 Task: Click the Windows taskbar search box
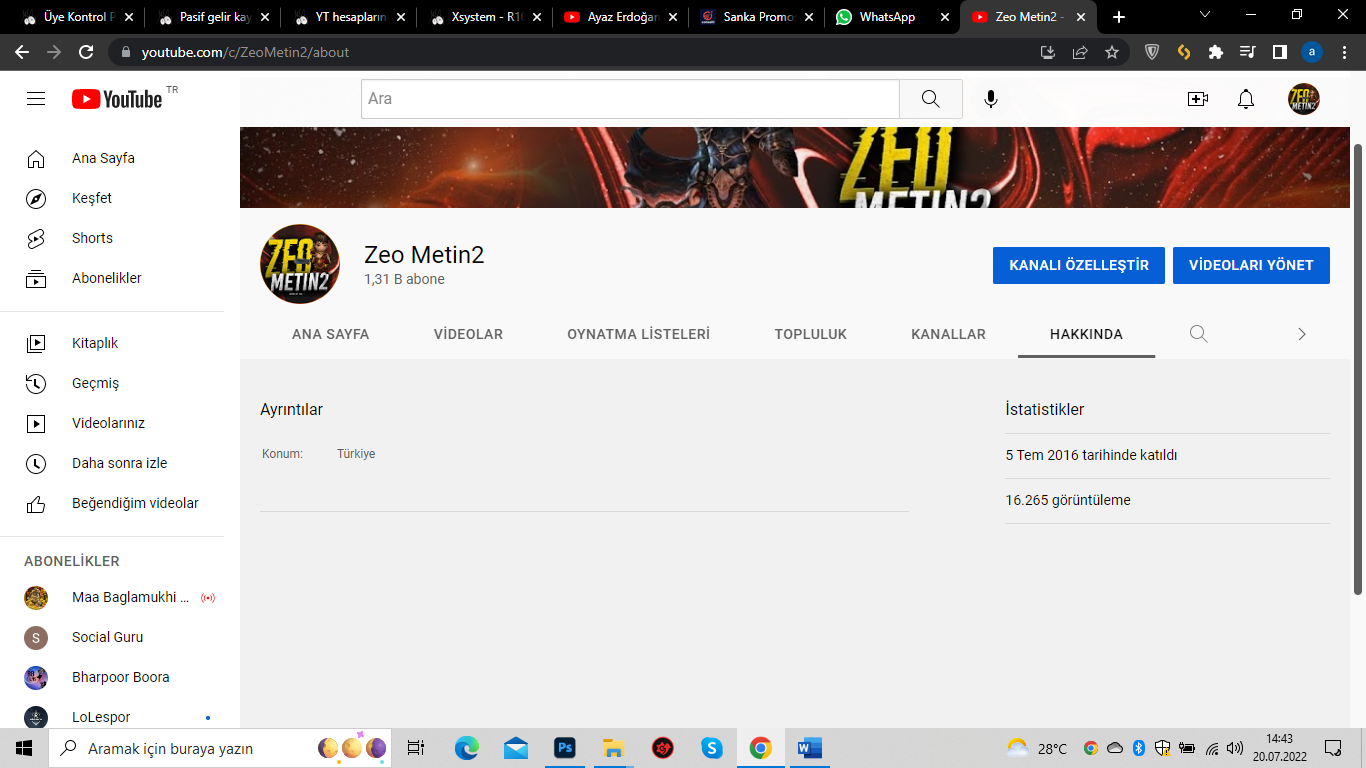point(220,748)
